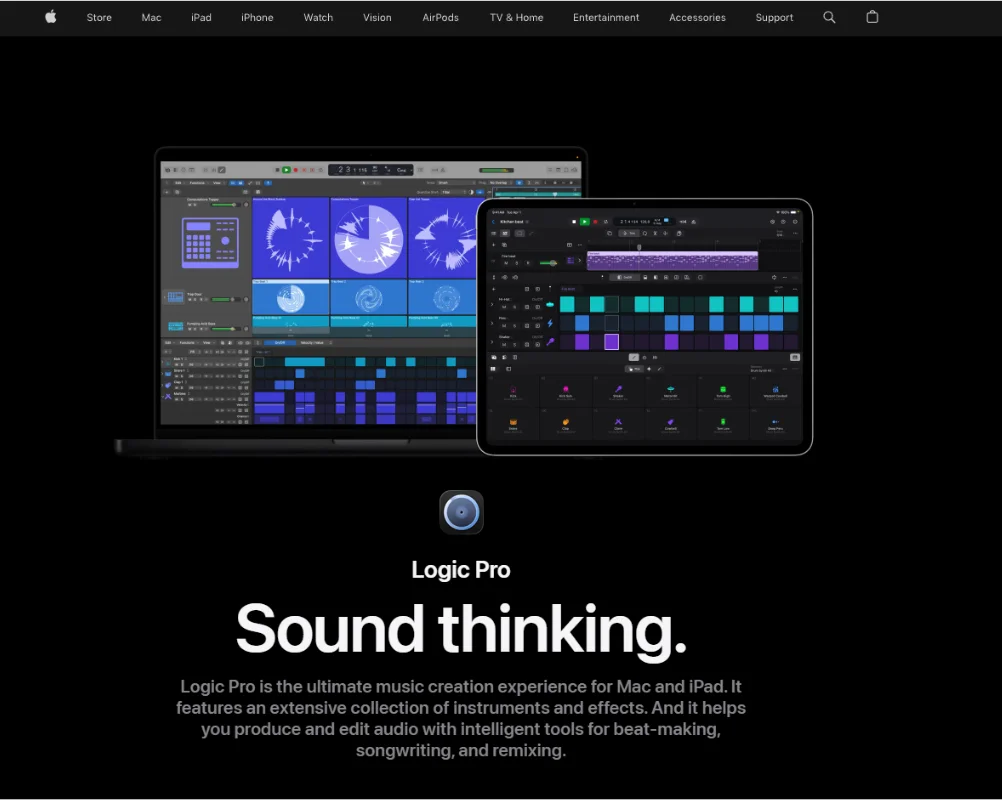
Task: Open the TV & Home link
Action: [516, 18]
